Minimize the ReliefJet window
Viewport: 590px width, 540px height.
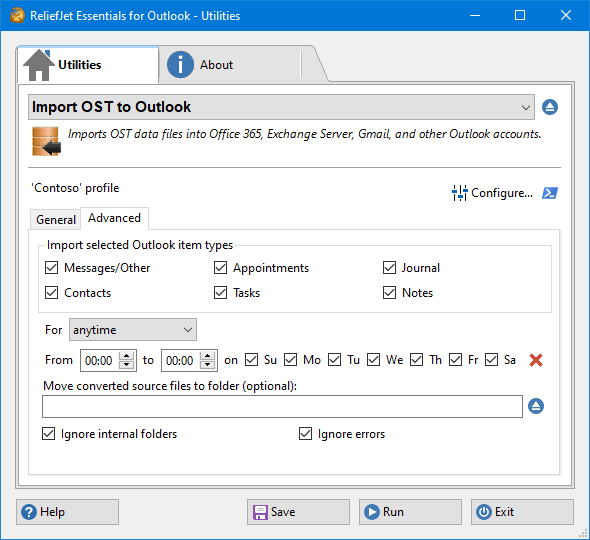tap(475, 15)
